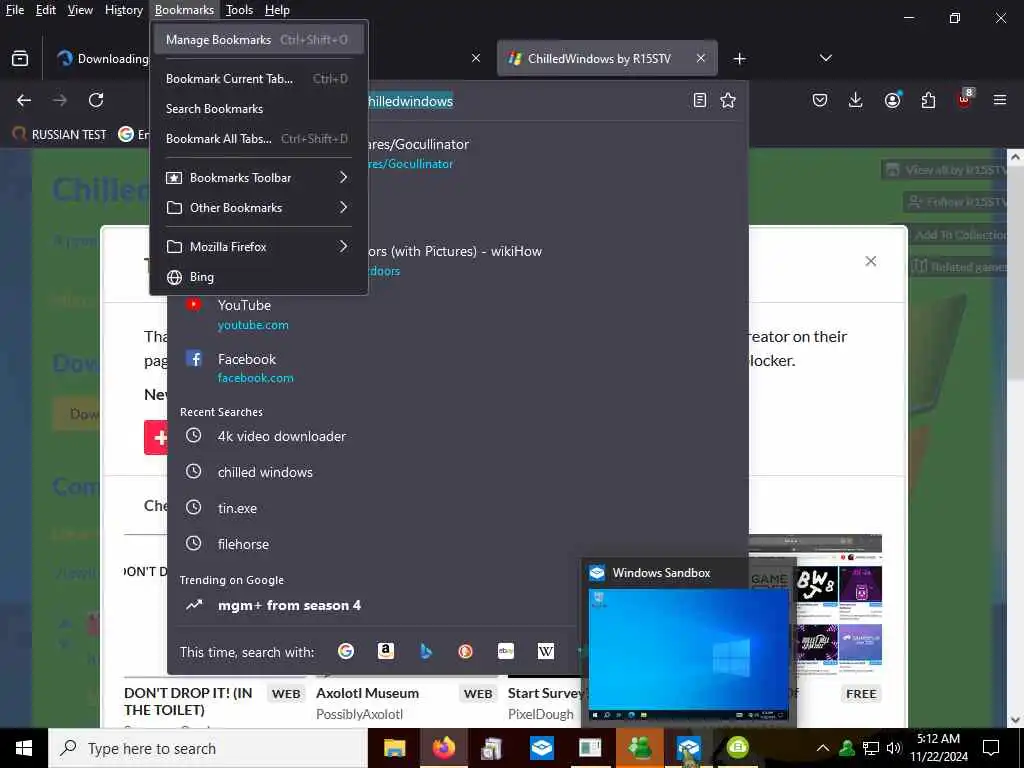
Task: Search this time with eBay icon
Action: click(x=505, y=651)
